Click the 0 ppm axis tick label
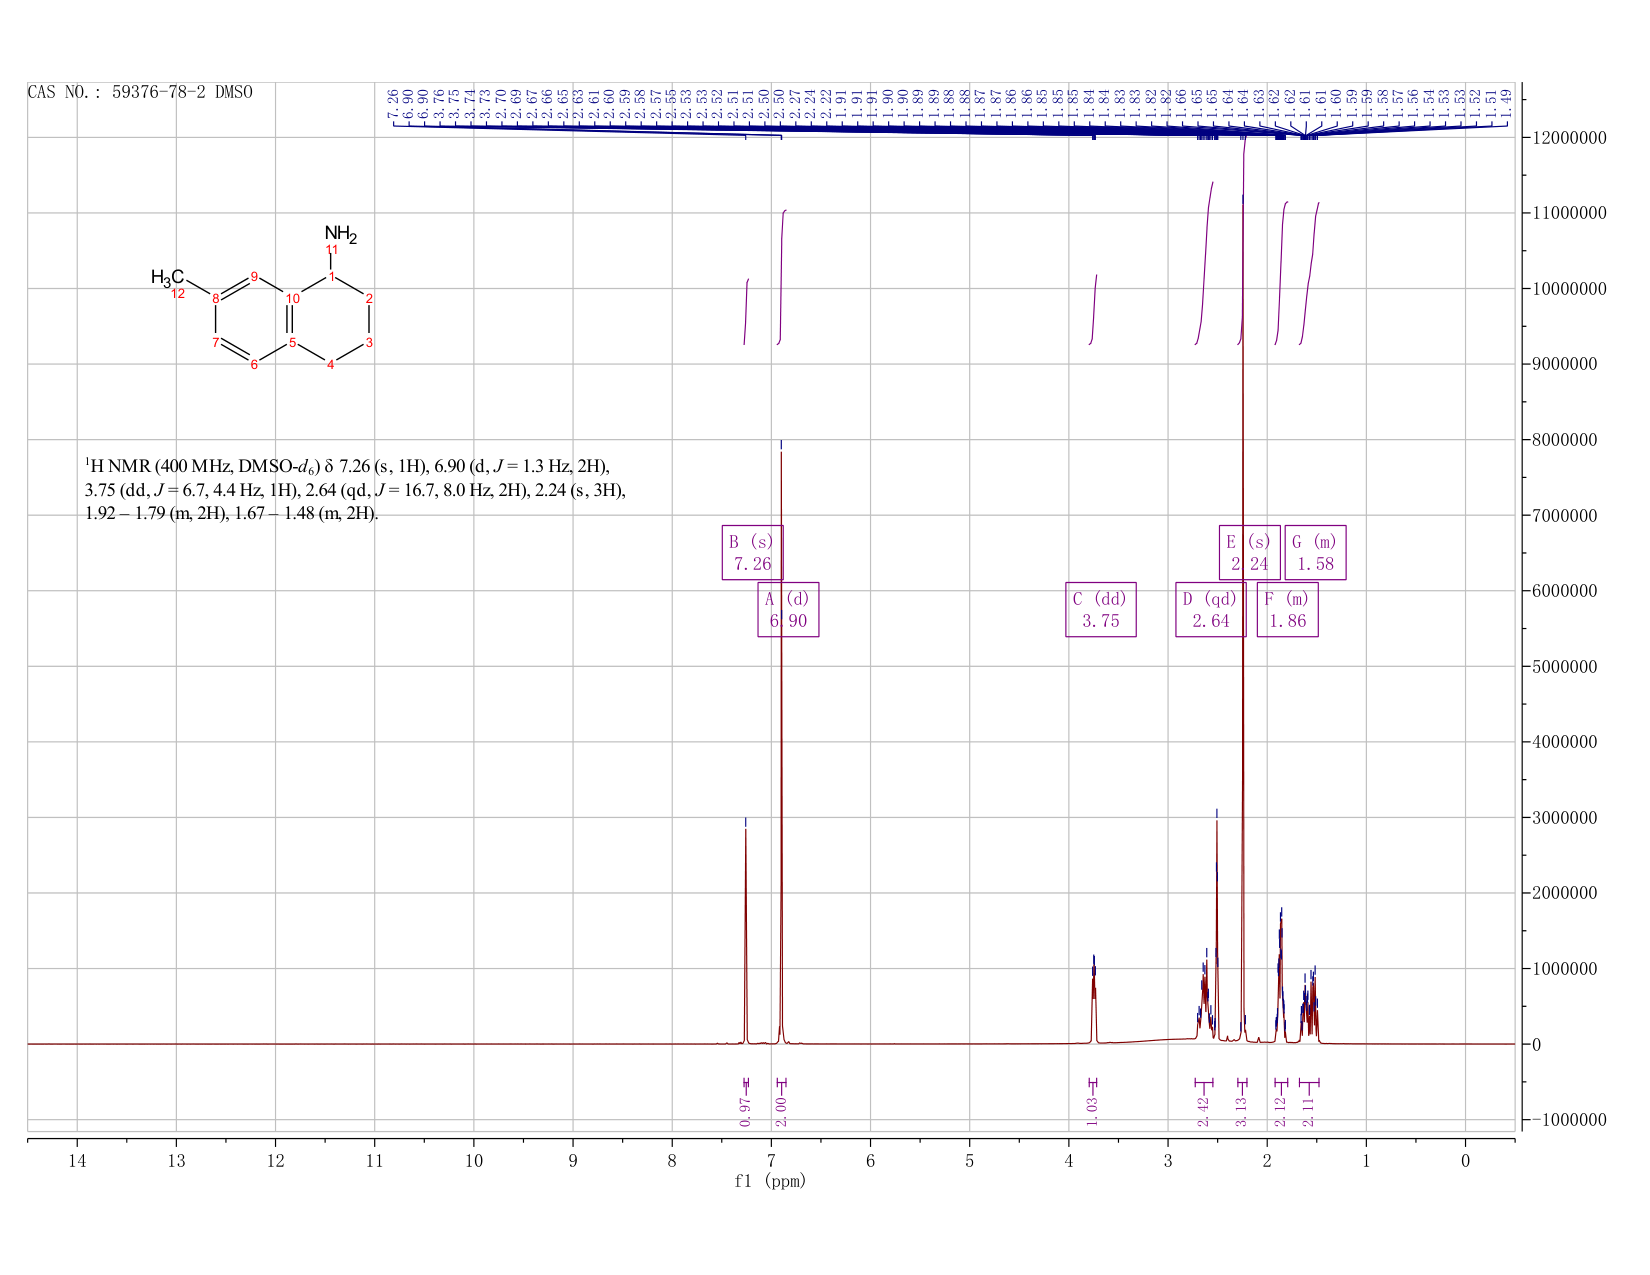The width and height of the screenshot is (1650, 1275). (1465, 1160)
